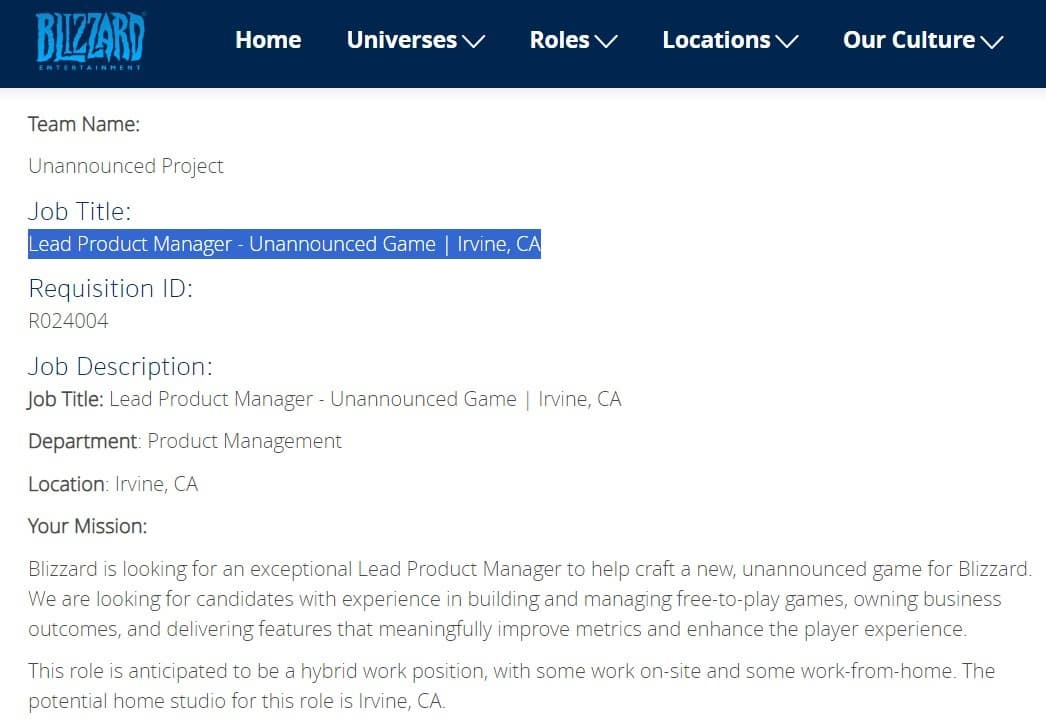Screen dimensions: 1046x723
Task: Click the paragraph about hybrid work position
Action: [x=510, y=684]
